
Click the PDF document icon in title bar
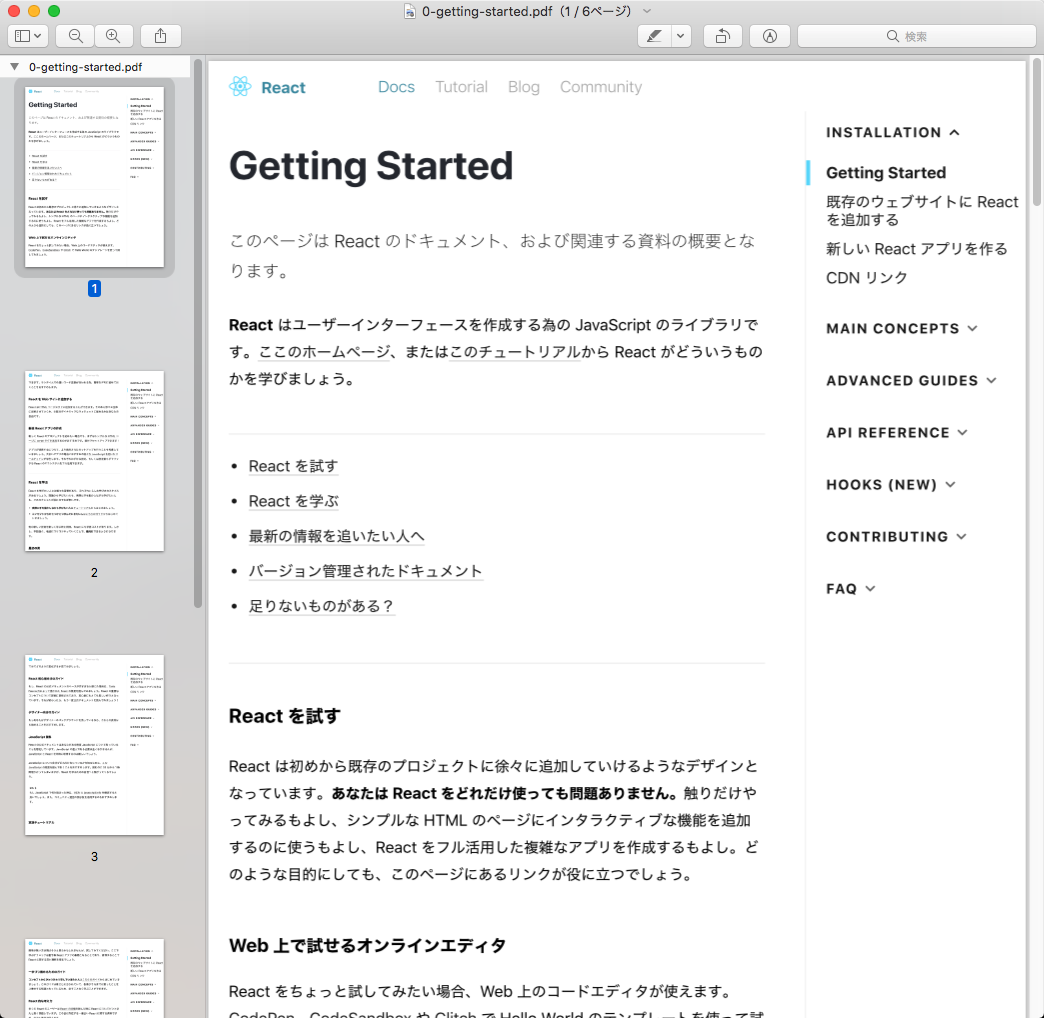click(410, 11)
